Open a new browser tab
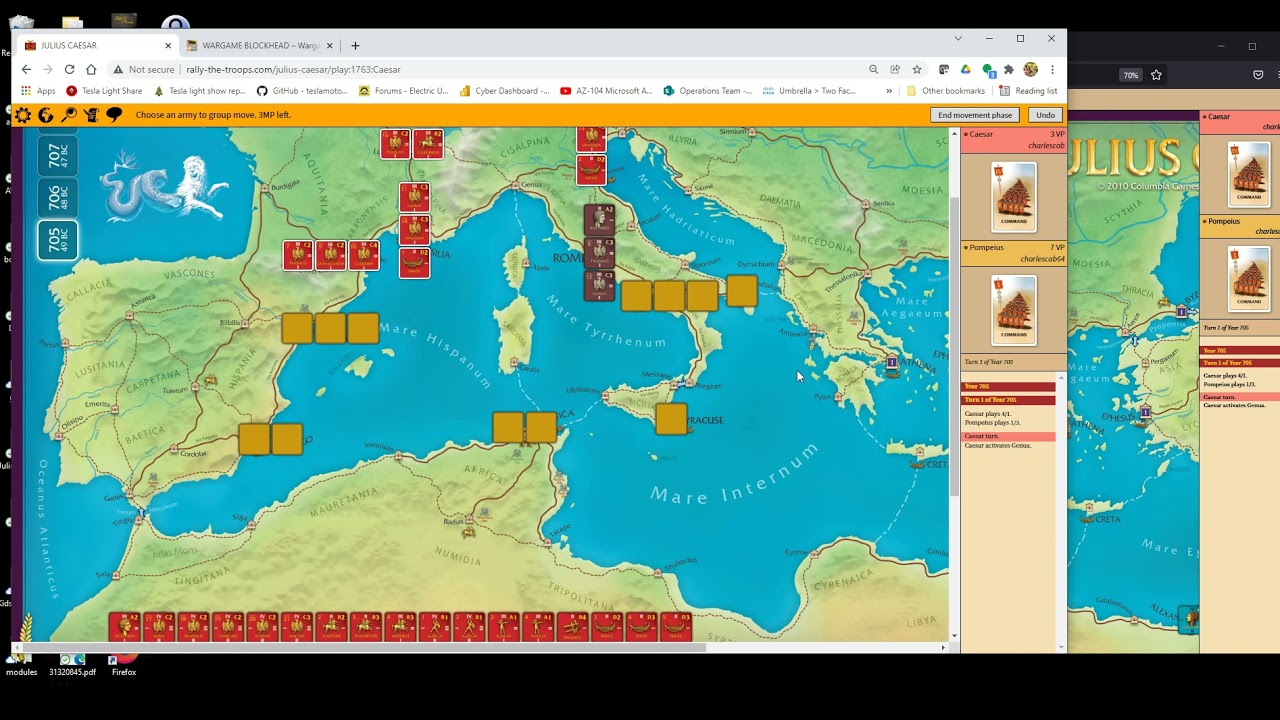This screenshot has height=720, width=1280. pos(355,45)
